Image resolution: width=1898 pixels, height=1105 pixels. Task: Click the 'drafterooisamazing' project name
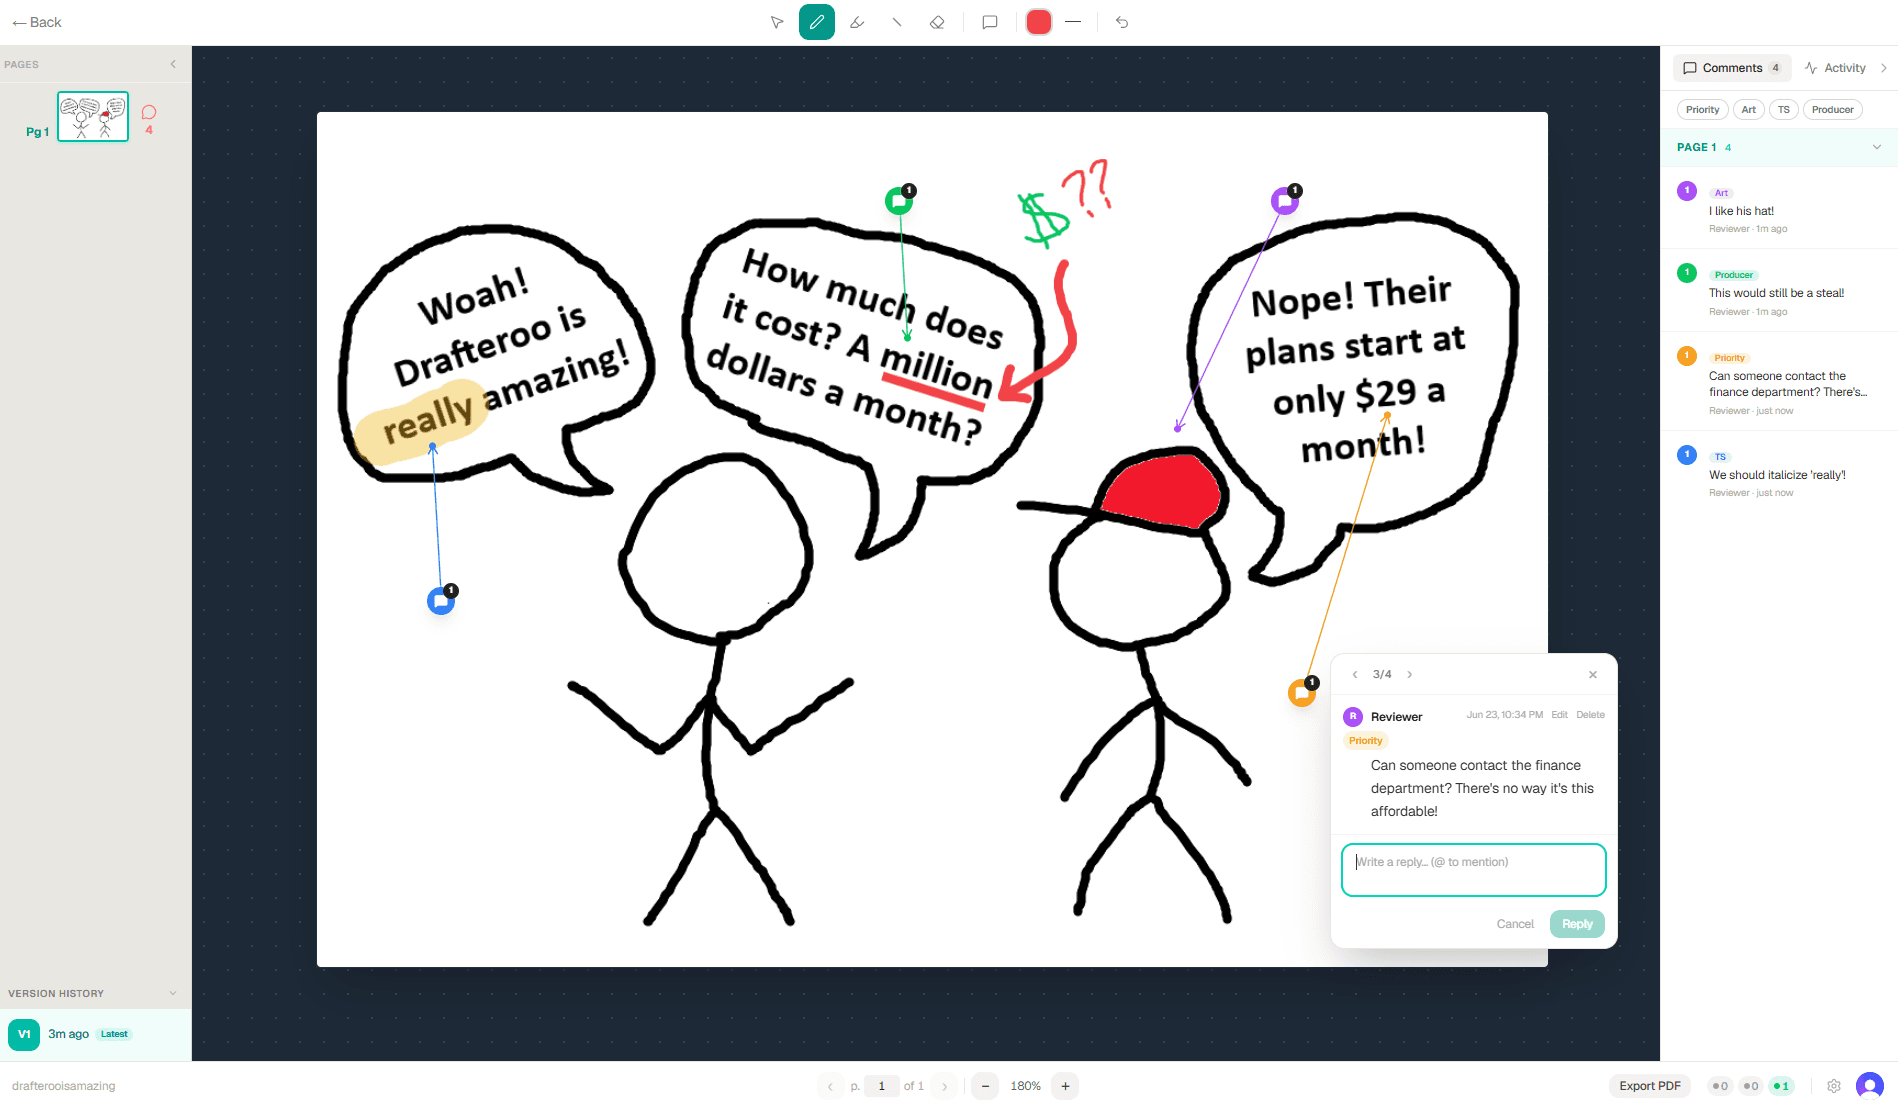pyautogui.click(x=64, y=1086)
